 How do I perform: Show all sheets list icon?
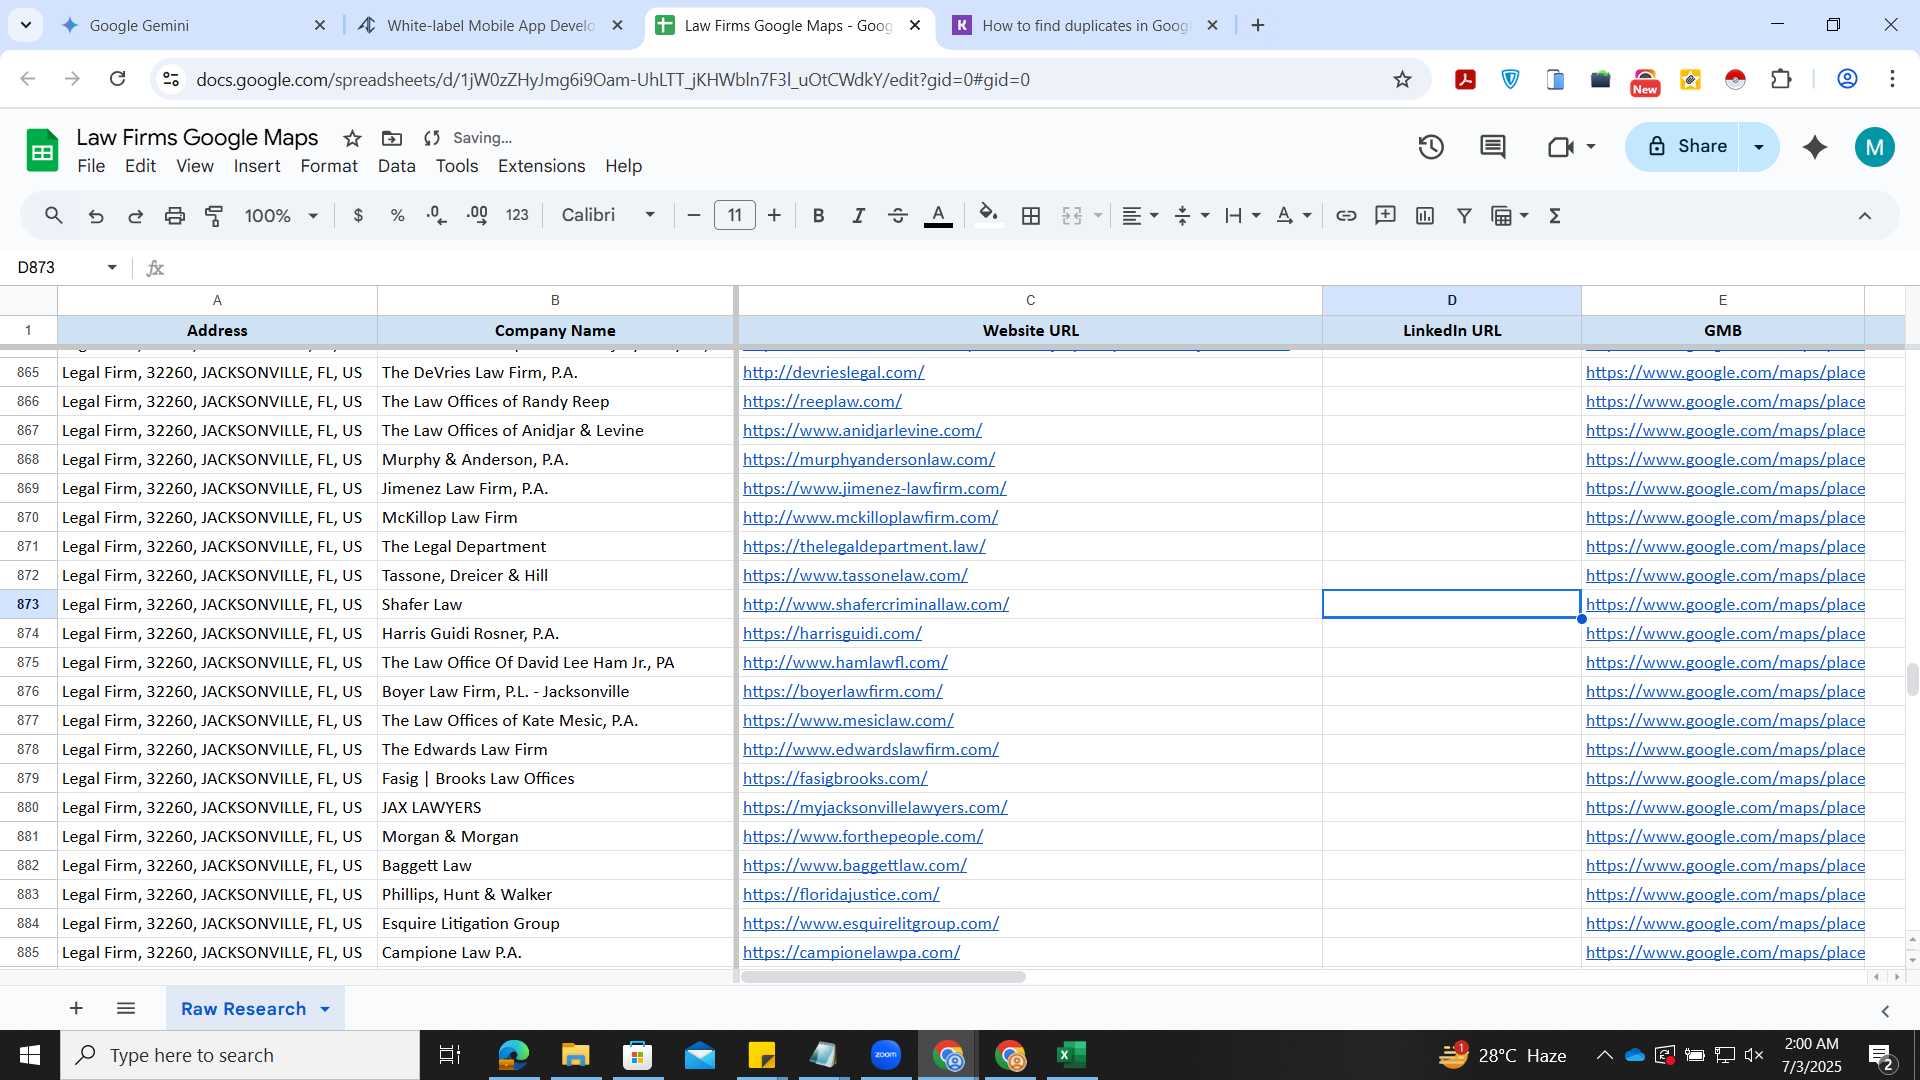126,1009
